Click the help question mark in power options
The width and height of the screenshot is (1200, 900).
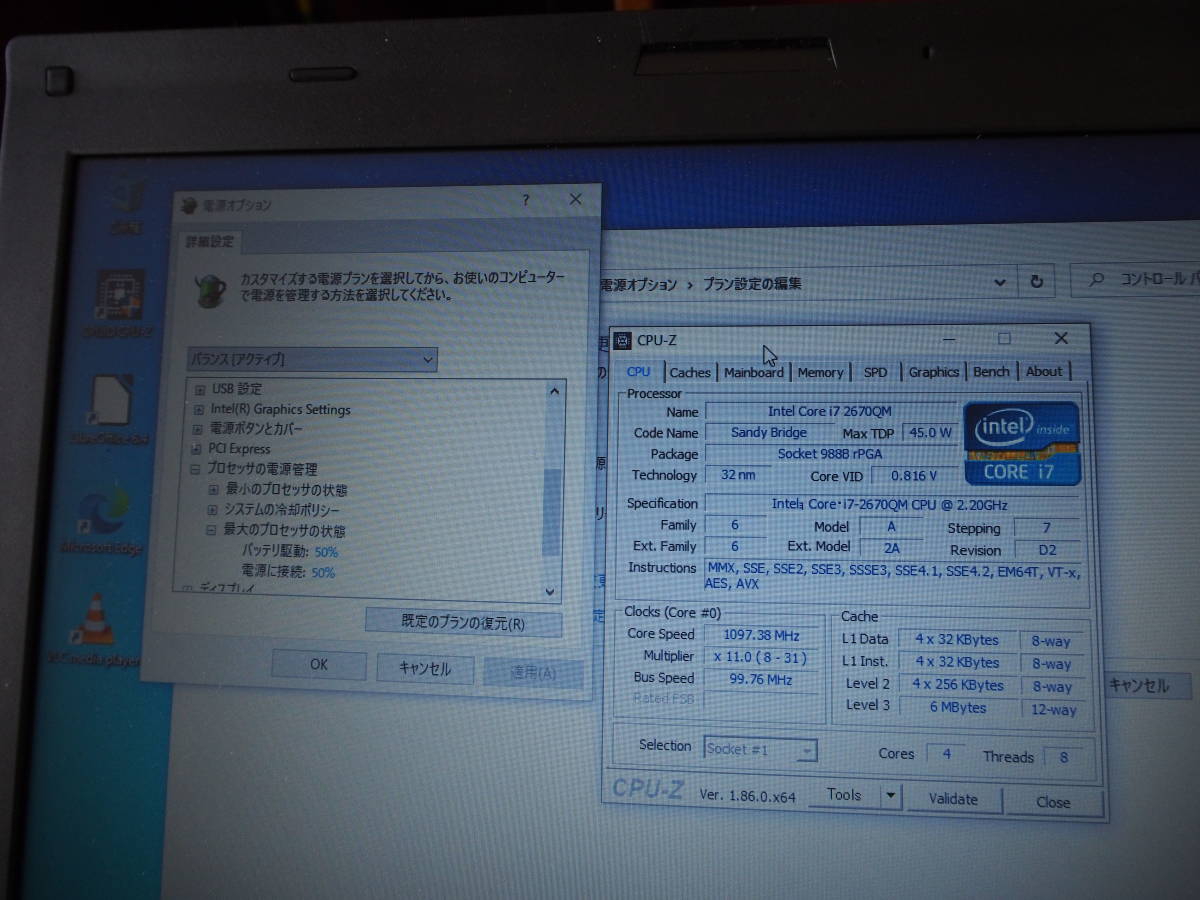pos(526,200)
